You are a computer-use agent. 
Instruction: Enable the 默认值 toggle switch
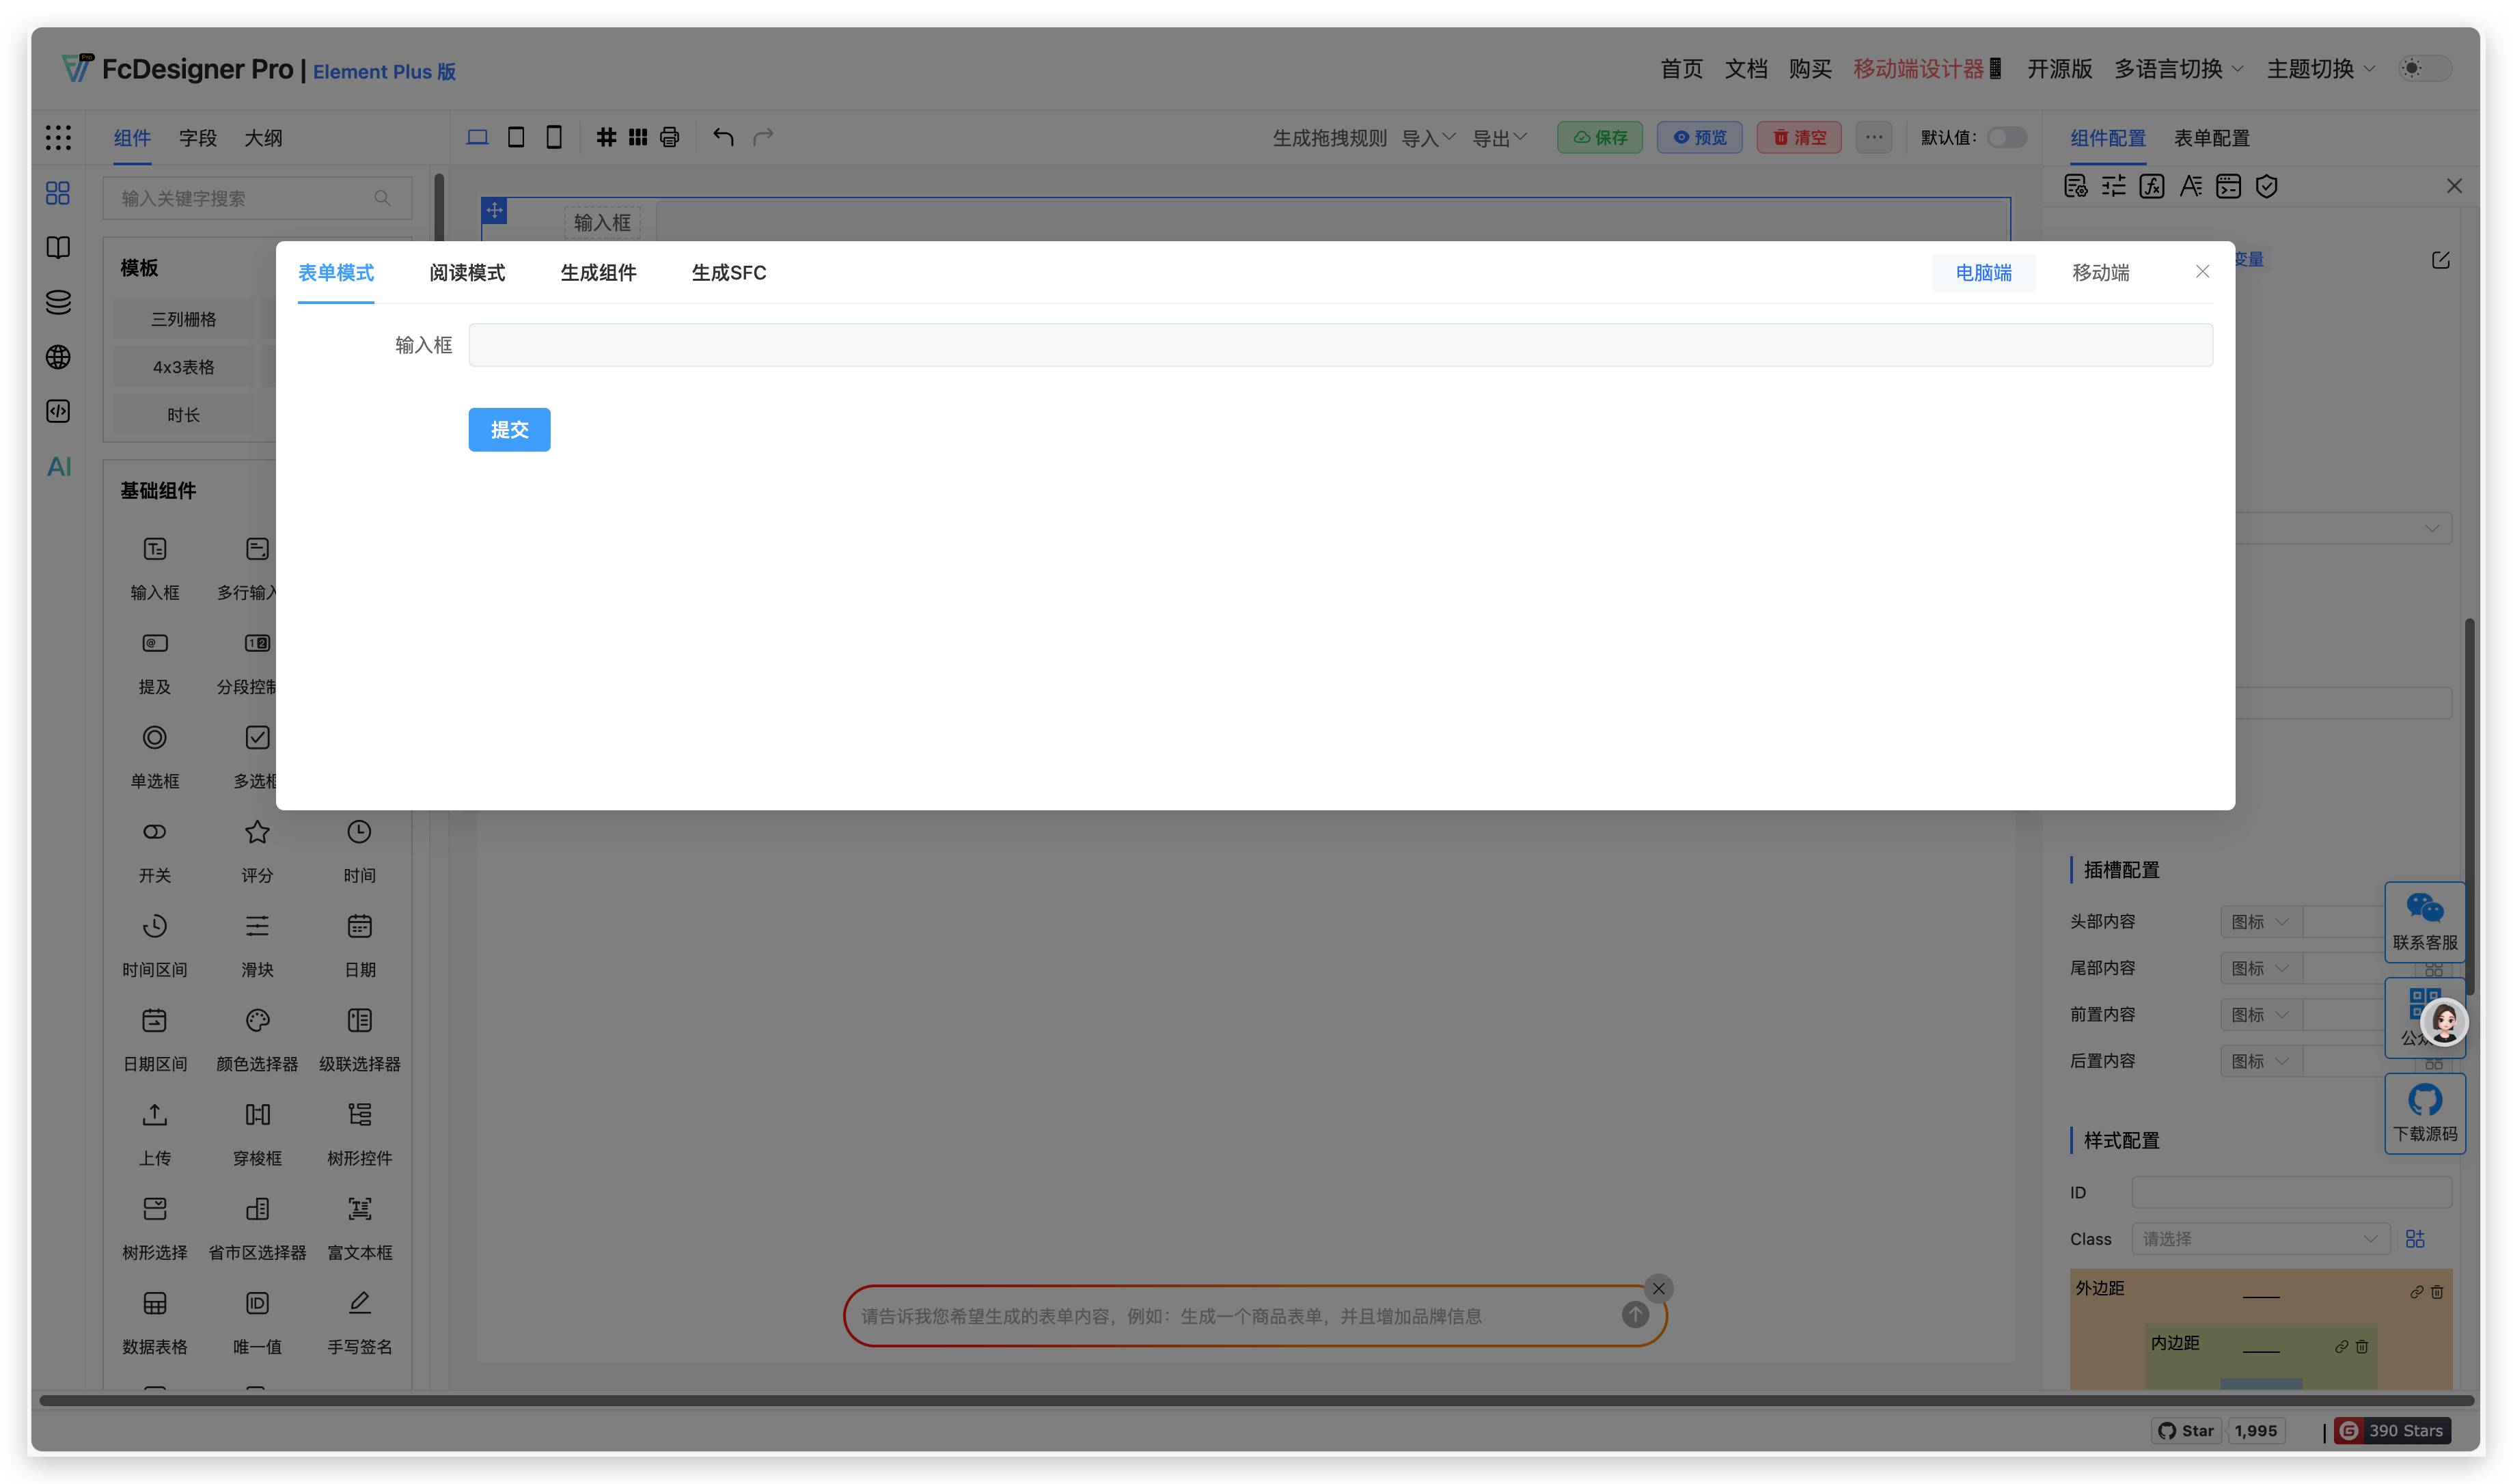2006,138
